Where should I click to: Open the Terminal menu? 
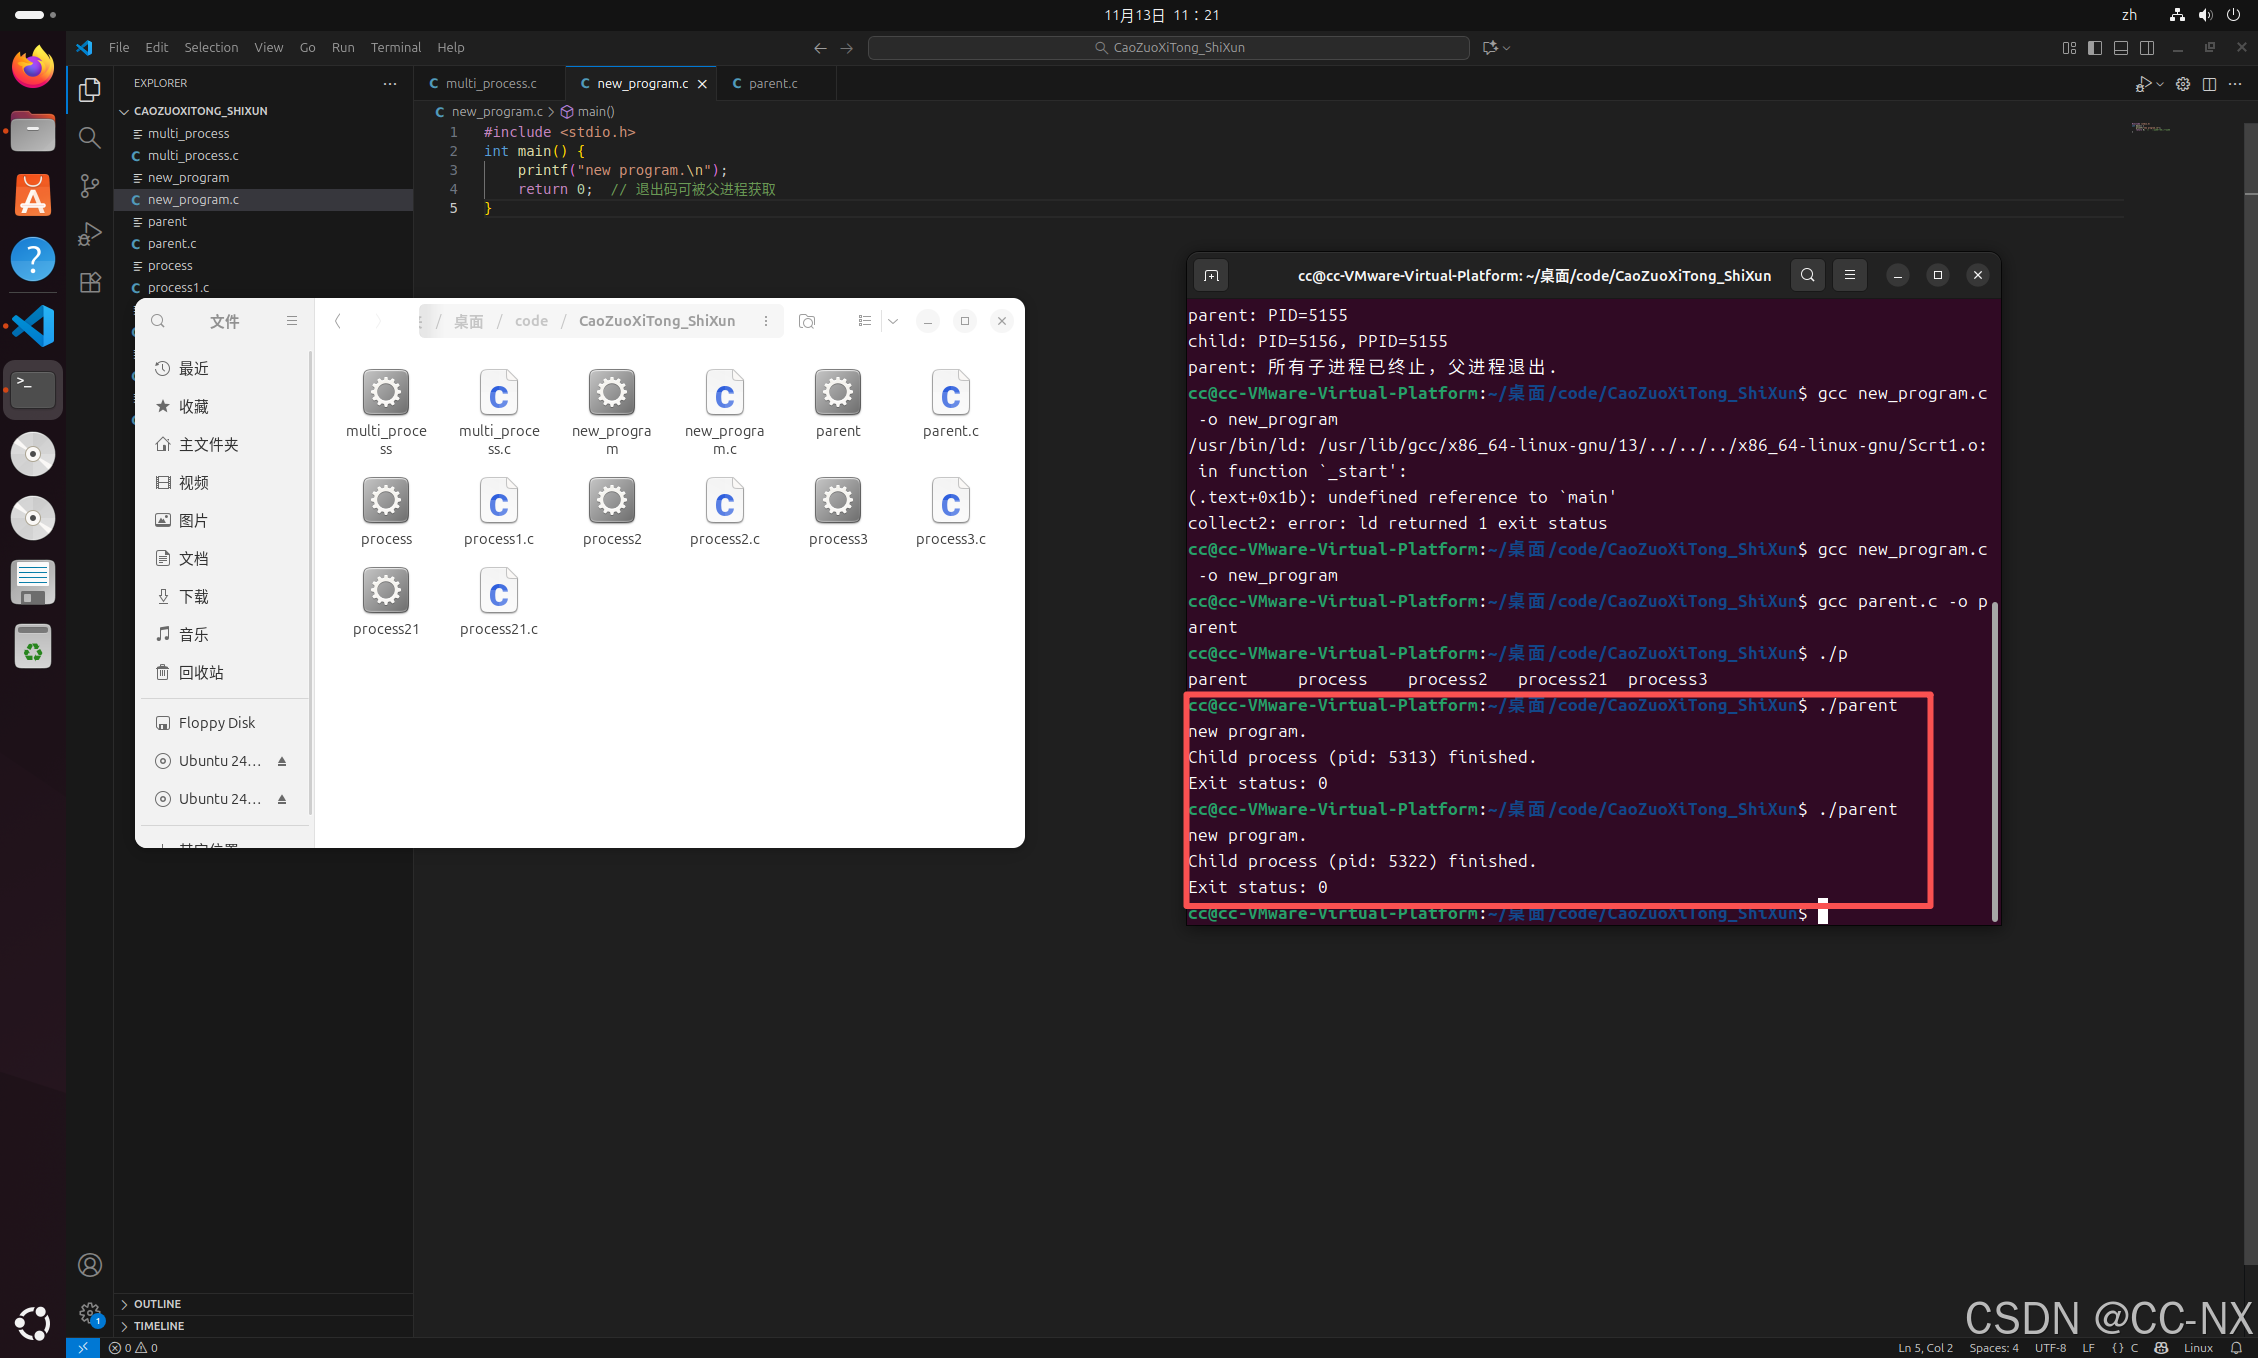(395, 47)
